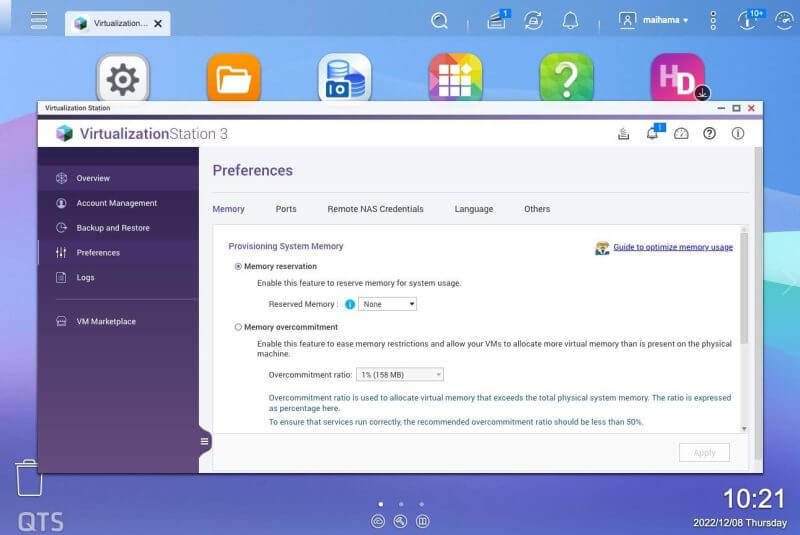Open the QTS dashboard gauge icon
Viewport: 800px width, 535px height.
point(784,21)
